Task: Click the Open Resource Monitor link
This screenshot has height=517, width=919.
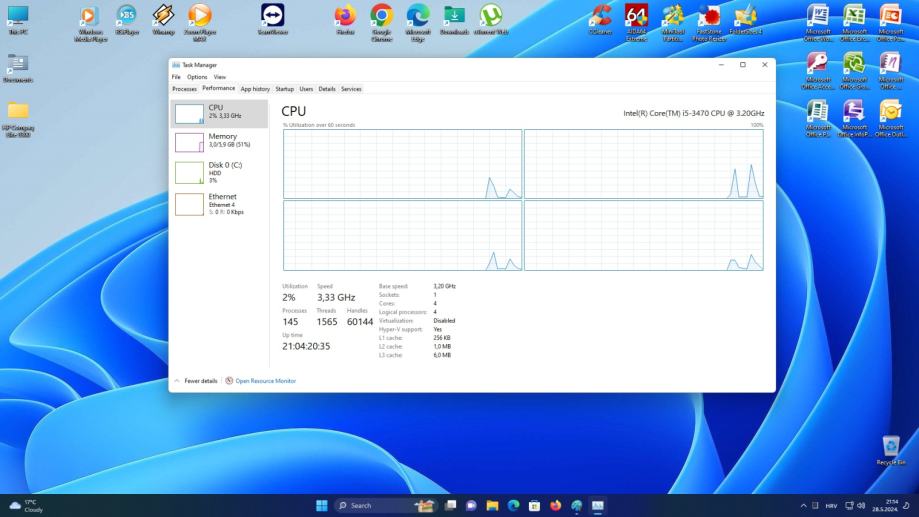Action: coord(265,381)
